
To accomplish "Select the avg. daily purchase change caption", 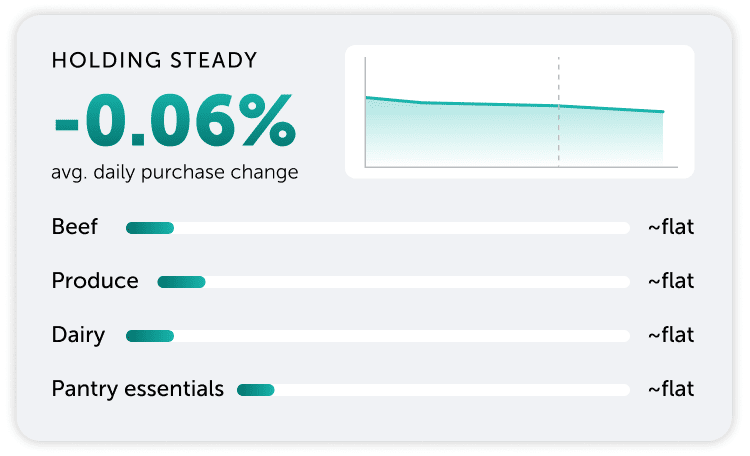I will (x=175, y=172).
